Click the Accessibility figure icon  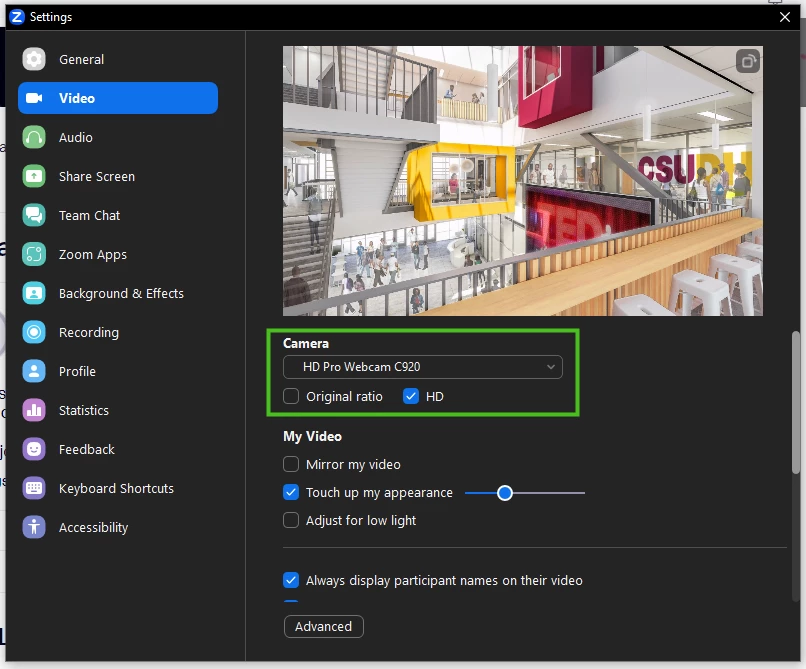tap(34, 527)
